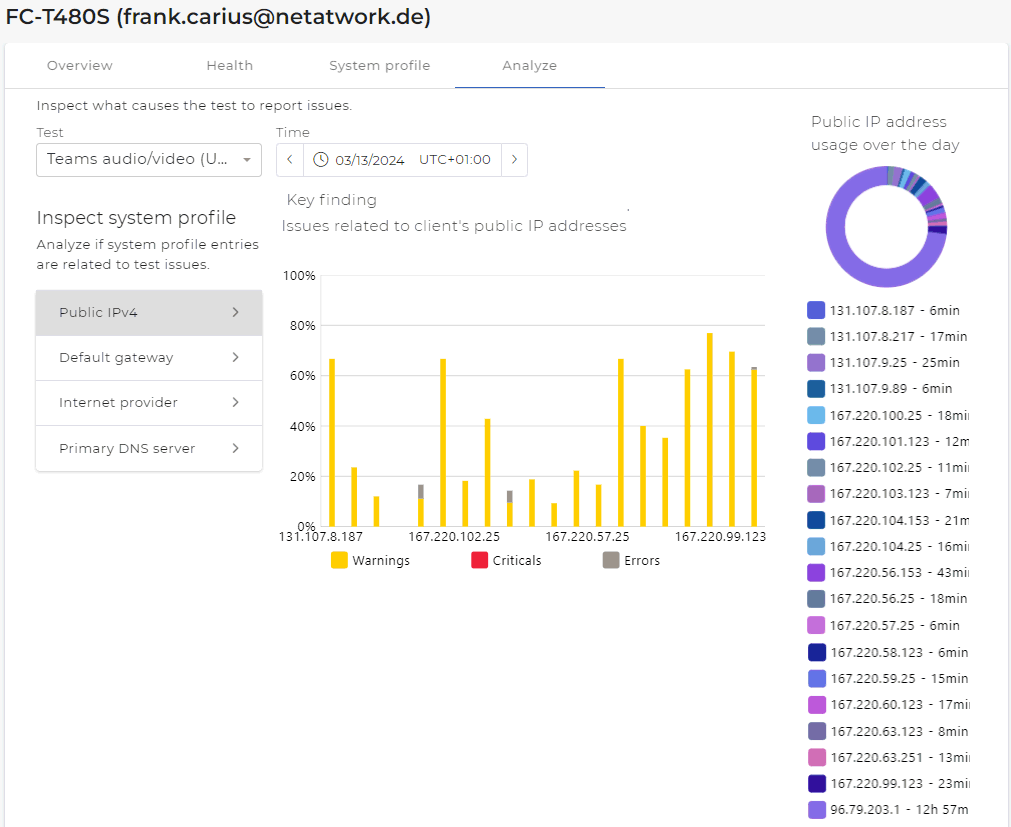Select the Analyze tab
Screen dimensions: 1011x827
pyautogui.click(x=529, y=66)
